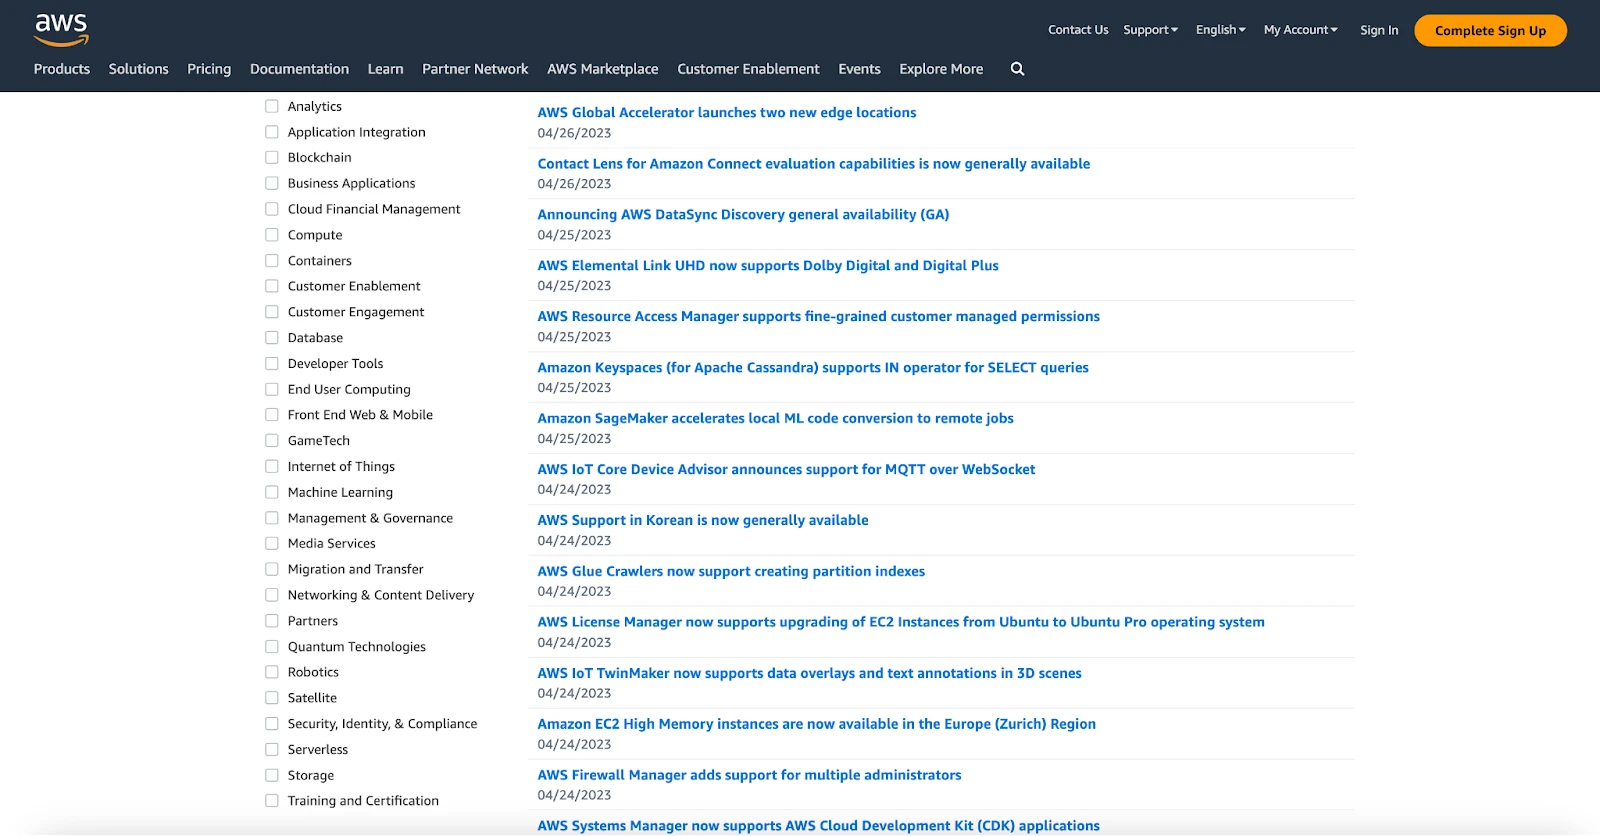Click the AWS logo
The width and height of the screenshot is (1600, 836).
coord(61,30)
